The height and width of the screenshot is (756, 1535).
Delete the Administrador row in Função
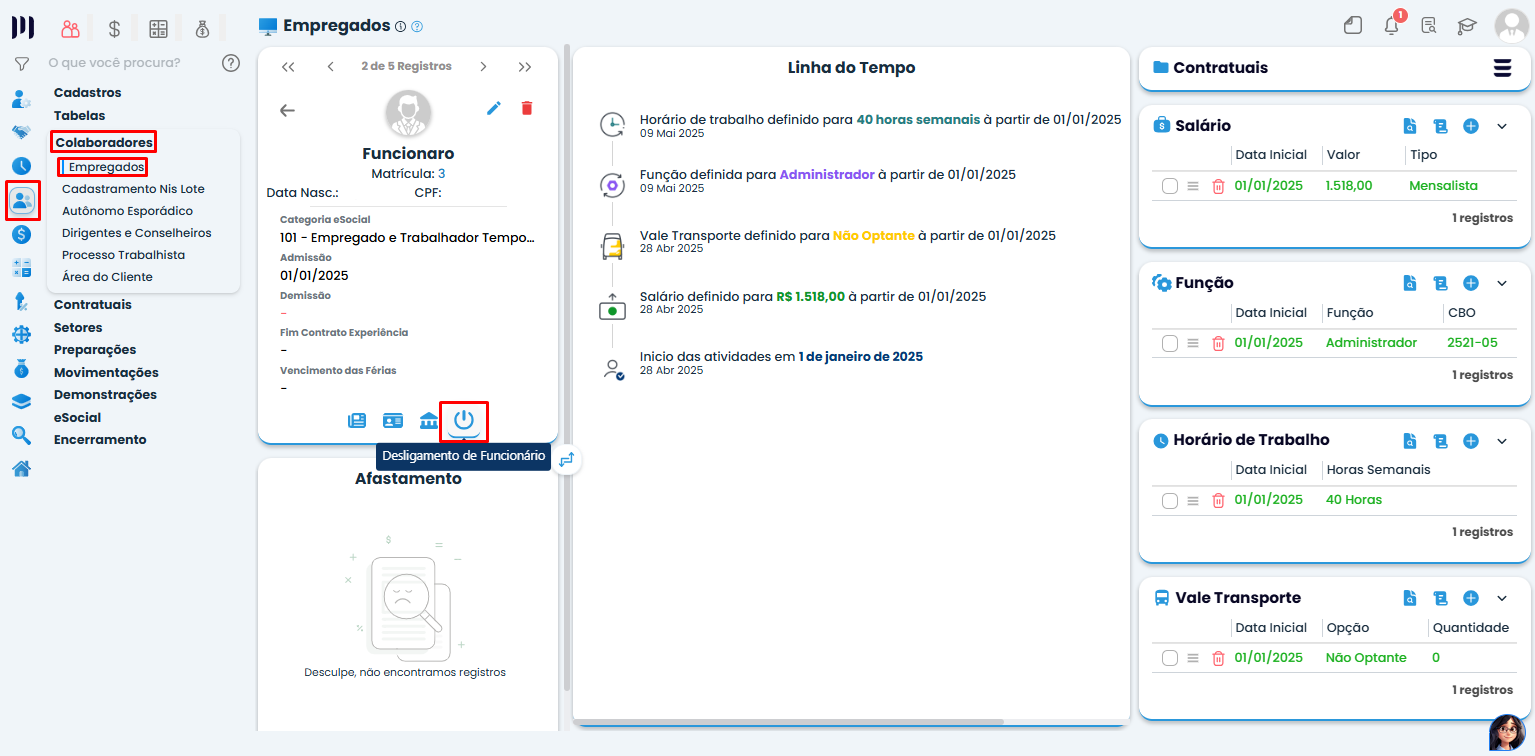1218,343
